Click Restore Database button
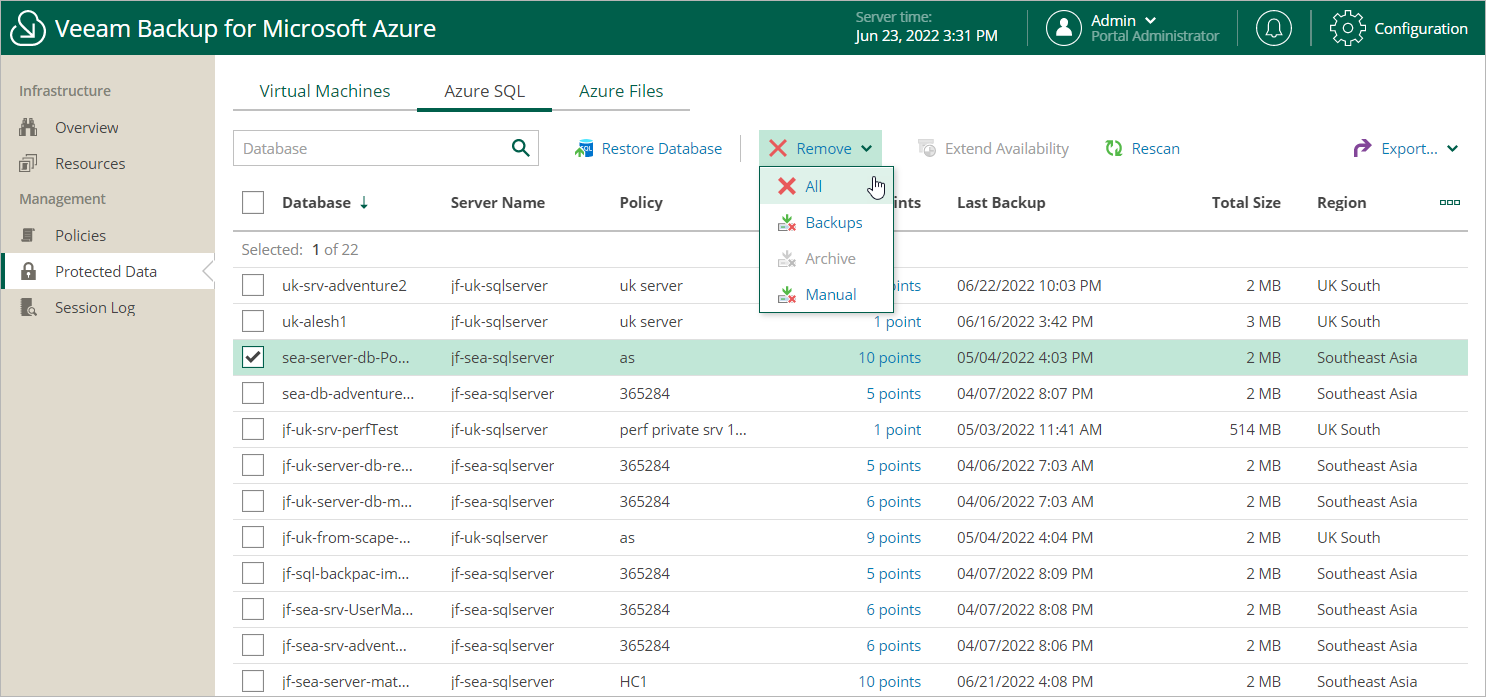Image resolution: width=1486 pixels, height=697 pixels. 648,149
